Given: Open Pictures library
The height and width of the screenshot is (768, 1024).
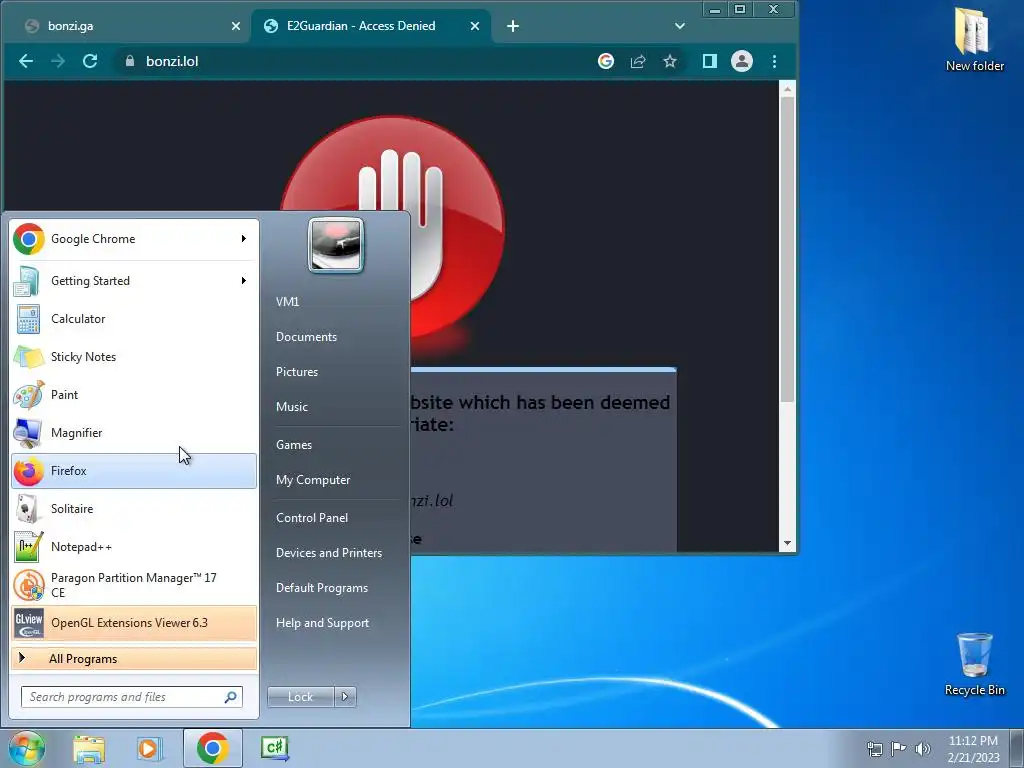Looking at the screenshot, I should pos(297,372).
